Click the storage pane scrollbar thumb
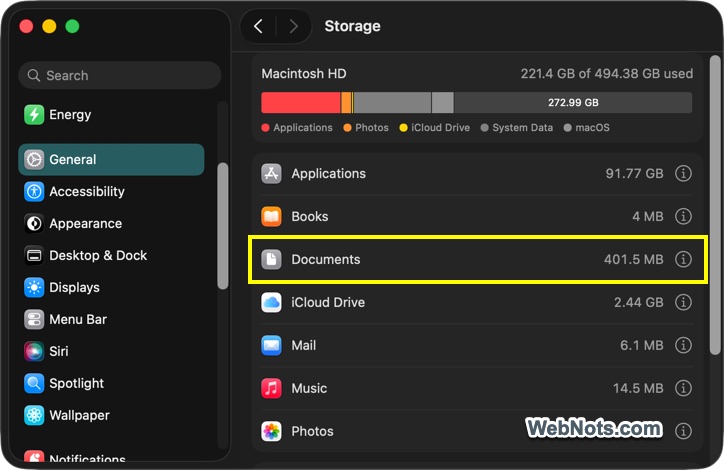The width and height of the screenshot is (724, 470). (x=715, y=205)
